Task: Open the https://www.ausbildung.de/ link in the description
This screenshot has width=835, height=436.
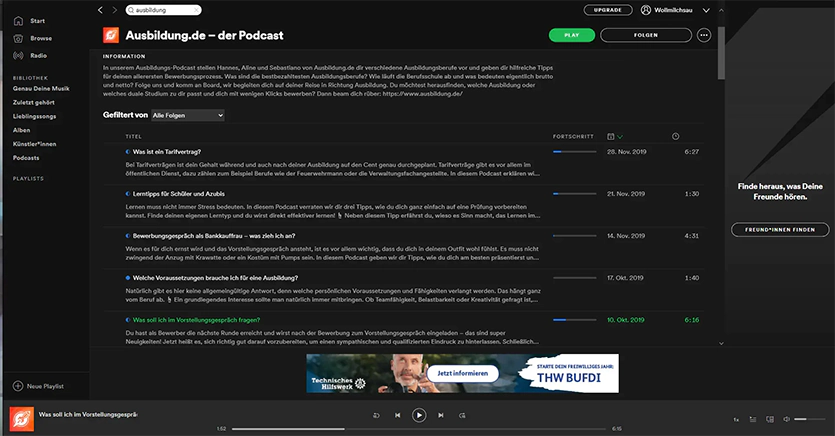Action: coord(422,94)
